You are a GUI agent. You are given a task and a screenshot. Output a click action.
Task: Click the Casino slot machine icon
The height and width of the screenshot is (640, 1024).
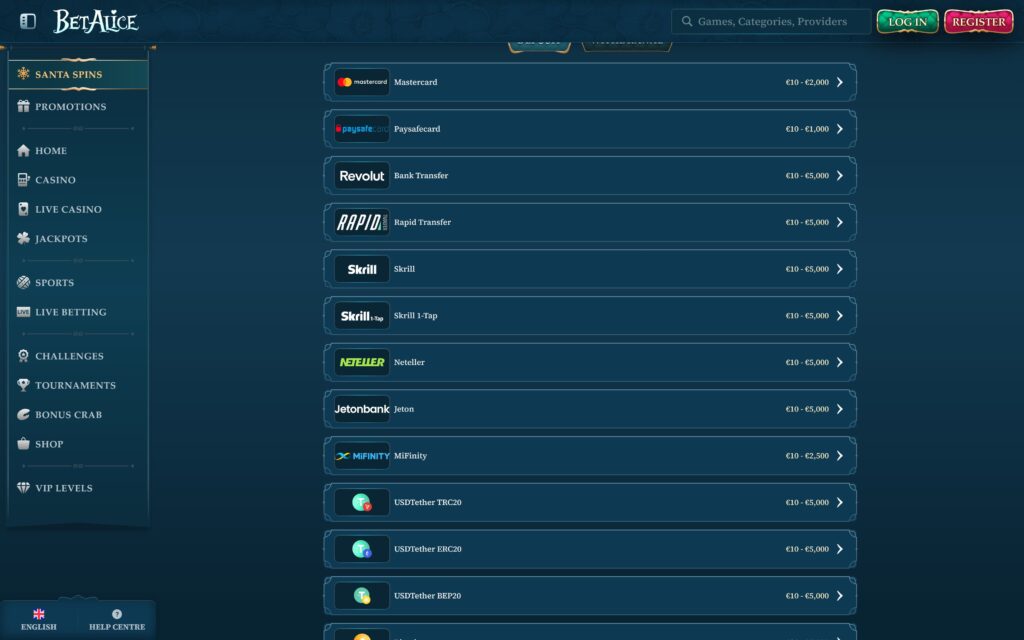click(x=24, y=180)
